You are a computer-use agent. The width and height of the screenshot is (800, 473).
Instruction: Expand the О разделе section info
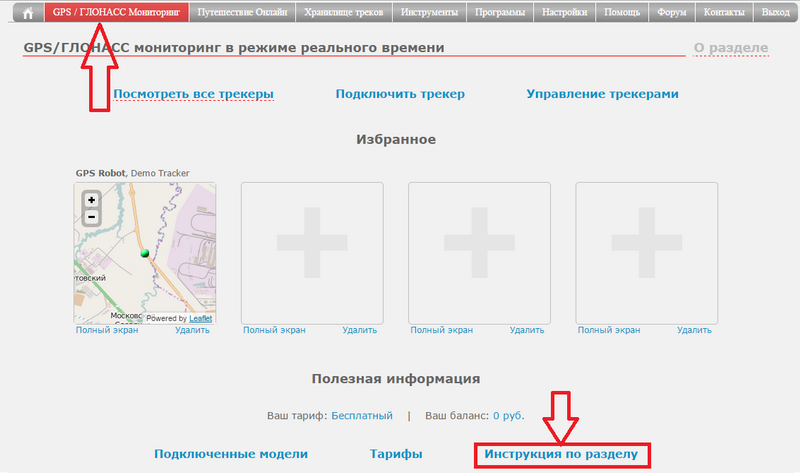pyautogui.click(x=730, y=48)
